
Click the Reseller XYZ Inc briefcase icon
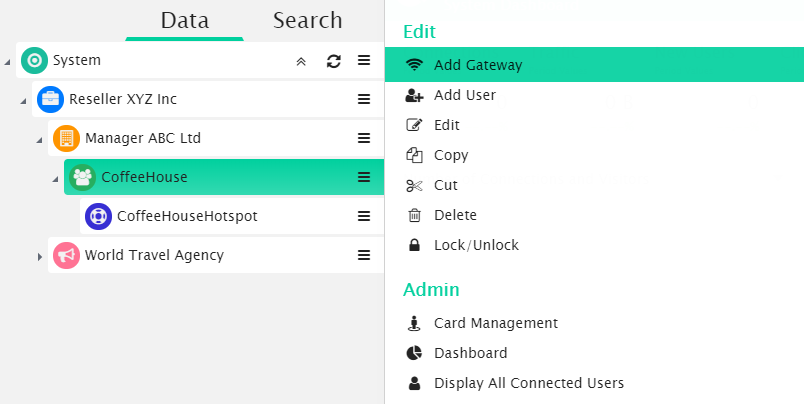pos(50,99)
